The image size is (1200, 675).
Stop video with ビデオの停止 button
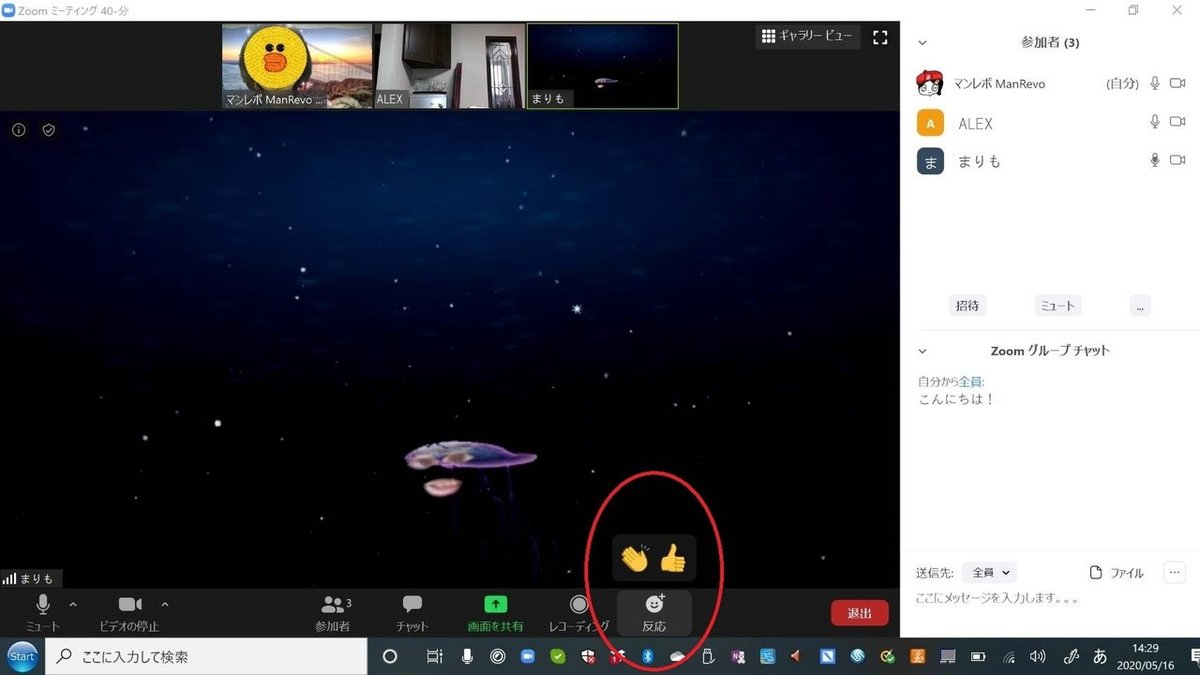click(129, 612)
